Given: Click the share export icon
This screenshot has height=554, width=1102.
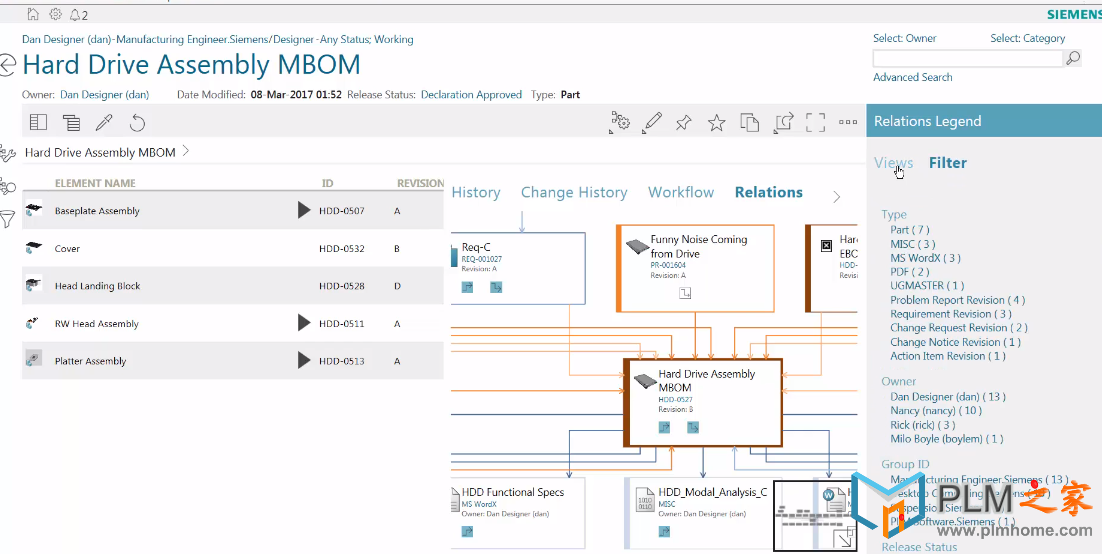Looking at the screenshot, I should coord(783,122).
